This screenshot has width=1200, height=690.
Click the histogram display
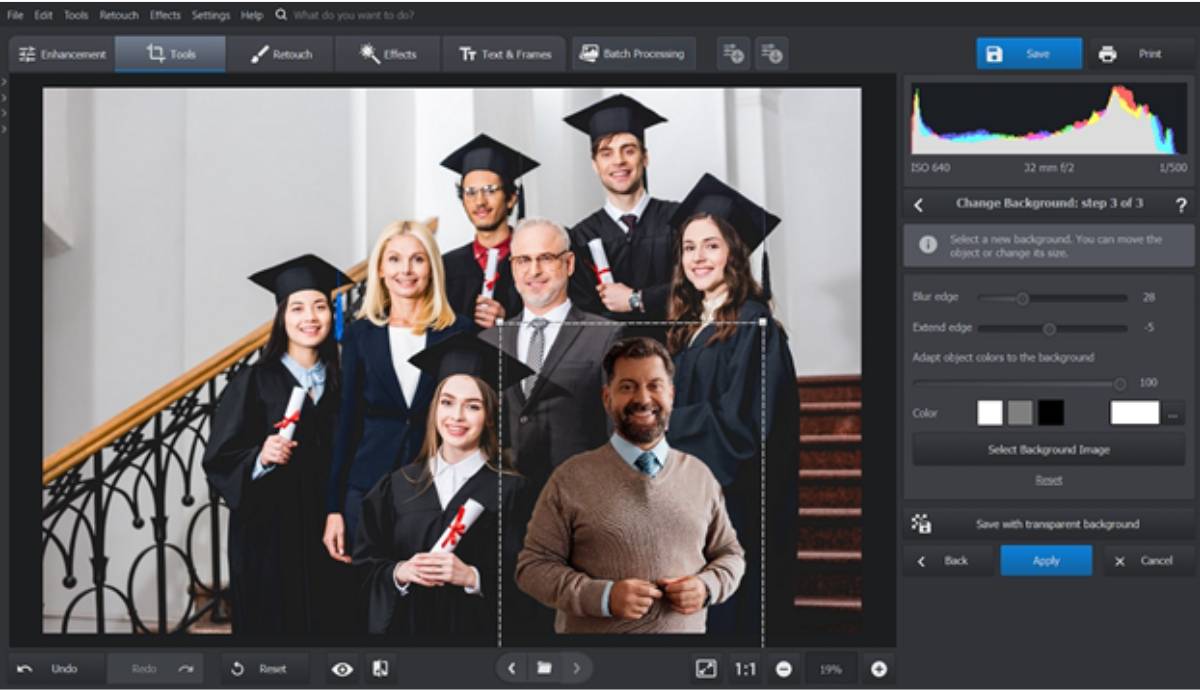coord(1048,118)
